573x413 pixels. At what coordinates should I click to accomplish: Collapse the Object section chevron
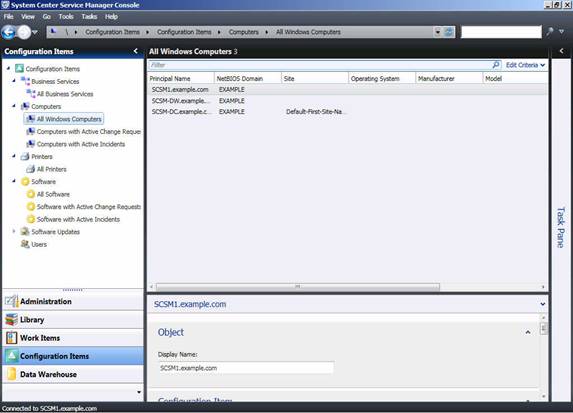pos(528,332)
